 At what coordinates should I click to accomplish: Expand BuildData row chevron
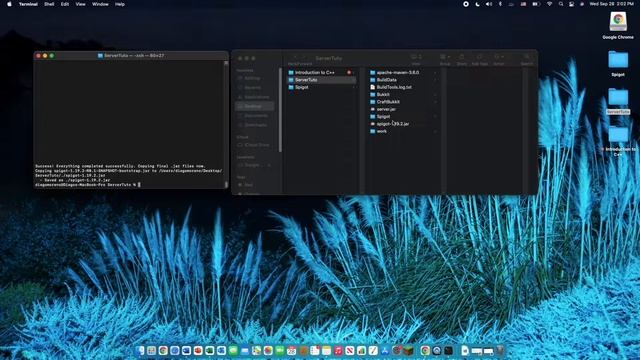tap(435, 80)
